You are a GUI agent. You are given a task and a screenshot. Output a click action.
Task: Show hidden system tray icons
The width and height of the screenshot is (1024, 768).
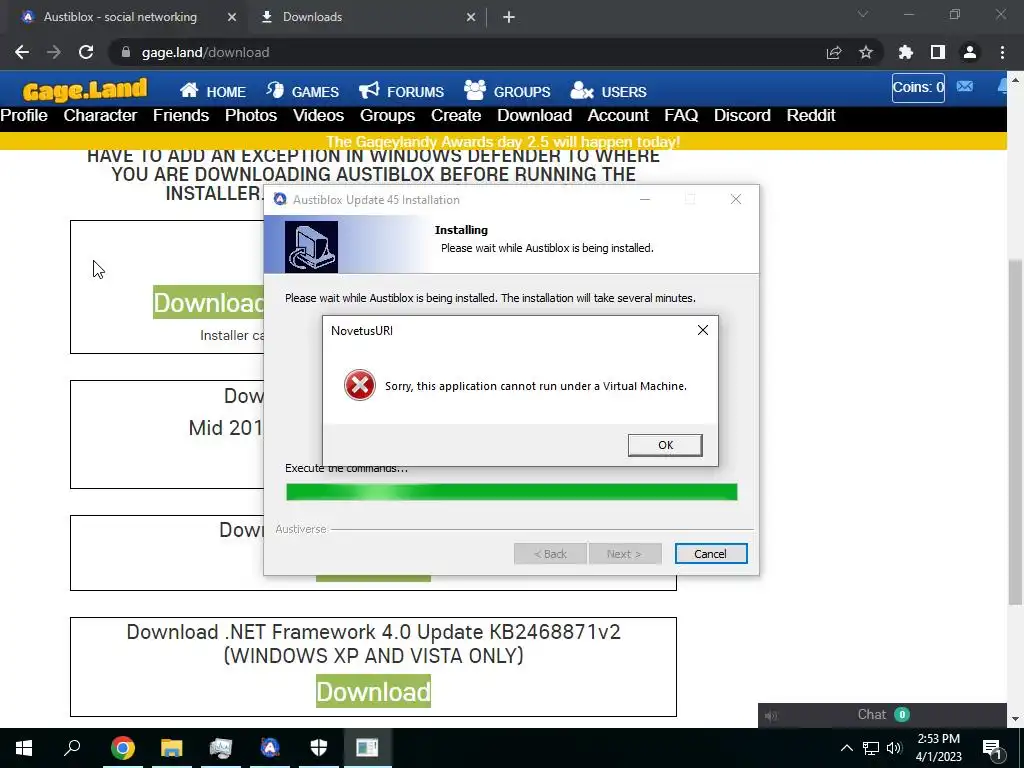(846, 748)
